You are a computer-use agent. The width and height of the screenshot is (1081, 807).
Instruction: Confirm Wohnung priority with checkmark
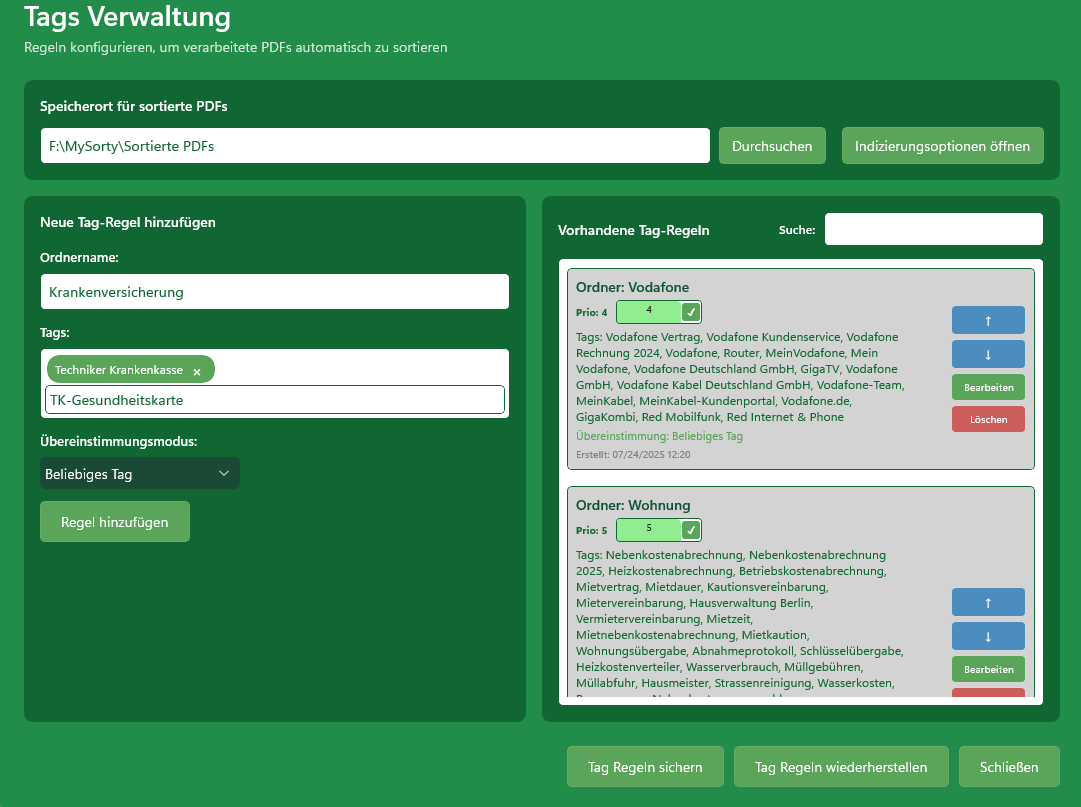click(x=691, y=529)
